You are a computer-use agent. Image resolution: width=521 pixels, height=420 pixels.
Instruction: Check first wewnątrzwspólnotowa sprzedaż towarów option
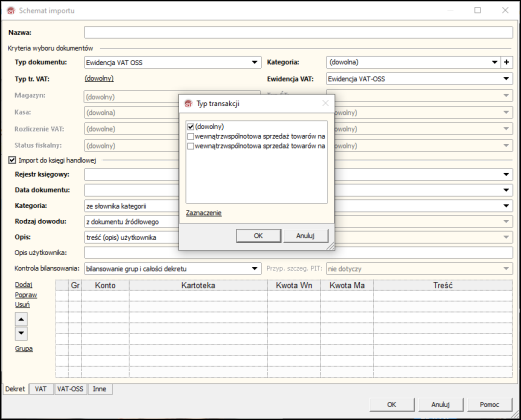click(191, 136)
